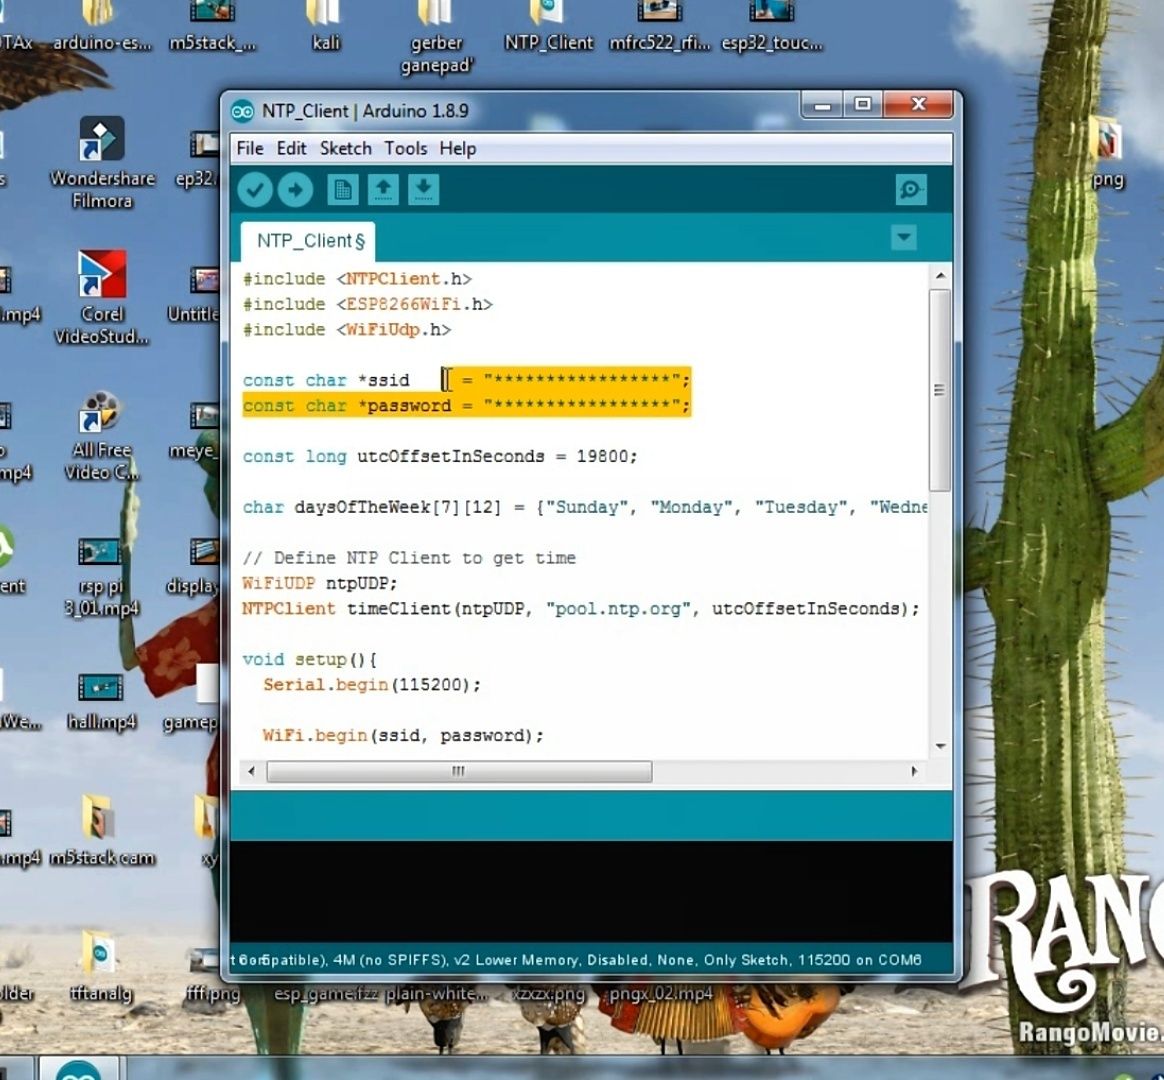Open the File menu
The image size is (1164, 1080).
(x=249, y=148)
